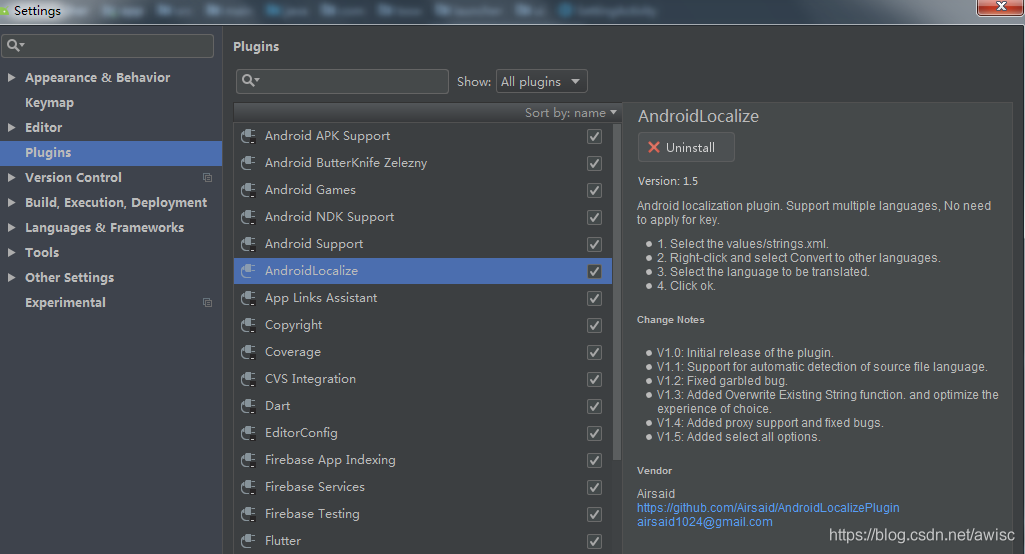Click the Coverage plugin icon
Image resolution: width=1025 pixels, height=554 pixels.
pos(248,352)
